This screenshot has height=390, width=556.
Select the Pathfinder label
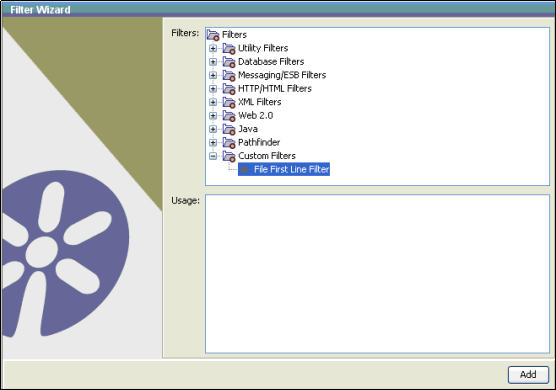(x=259, y=143)
